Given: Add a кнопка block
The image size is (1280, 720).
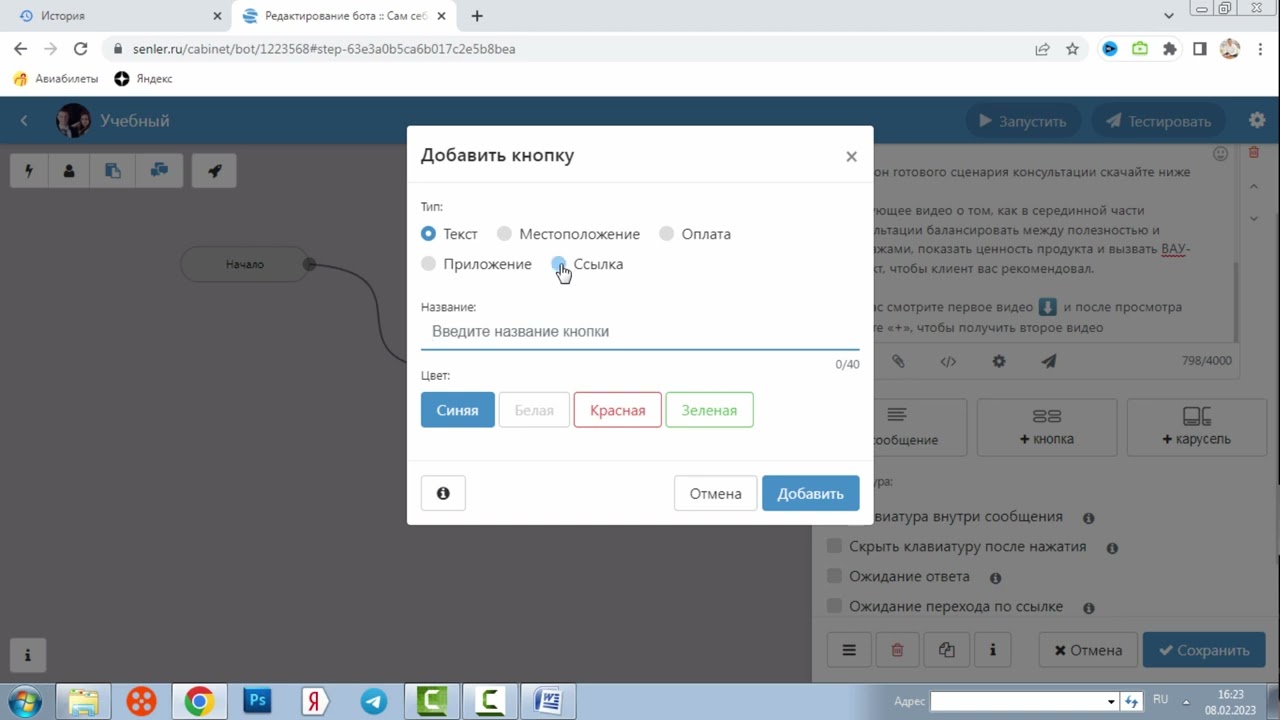Looking at the screenshot, I should point(1047,427).
